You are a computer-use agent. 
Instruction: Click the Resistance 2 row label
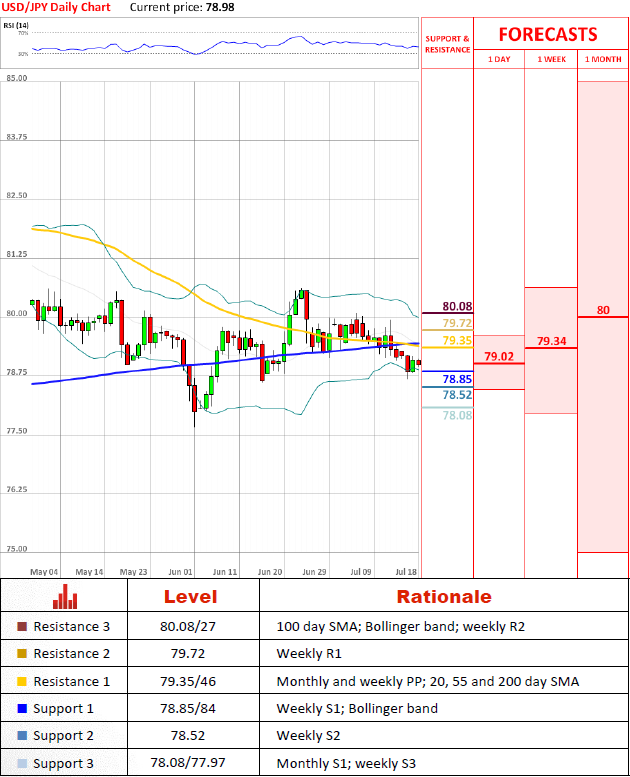71,654
